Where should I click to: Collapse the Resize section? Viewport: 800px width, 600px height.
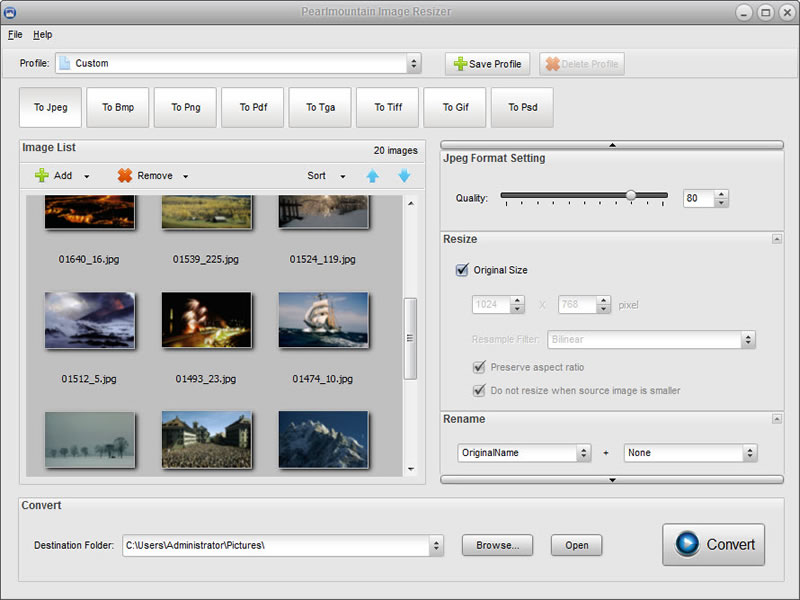tap(777, 239)
